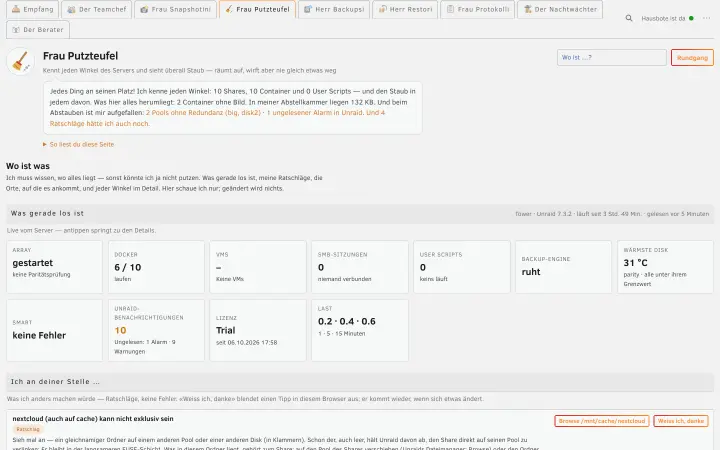Click the Der Teamchef tab icon
This screenshot has width=720, height=450.
(x=71, y=9)
